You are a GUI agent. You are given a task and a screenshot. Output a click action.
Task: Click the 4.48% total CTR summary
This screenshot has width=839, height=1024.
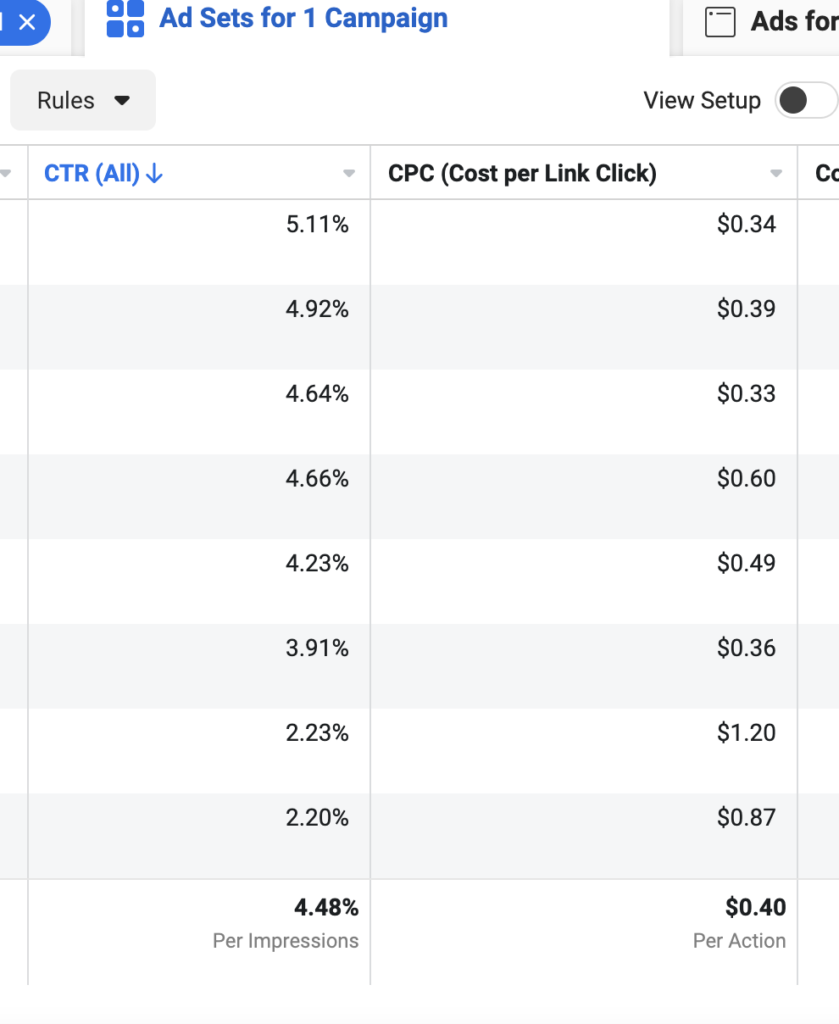[326, 908]
